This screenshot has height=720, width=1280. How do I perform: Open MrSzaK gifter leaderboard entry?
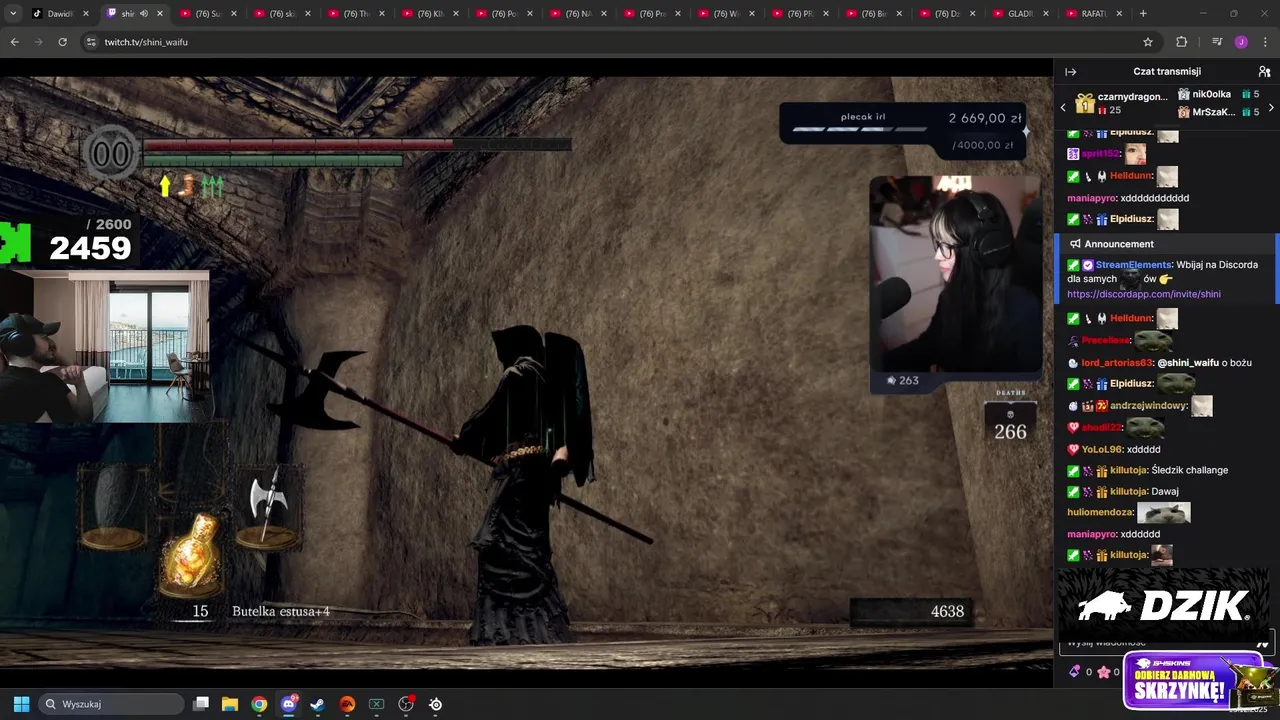click(1218, 112)
